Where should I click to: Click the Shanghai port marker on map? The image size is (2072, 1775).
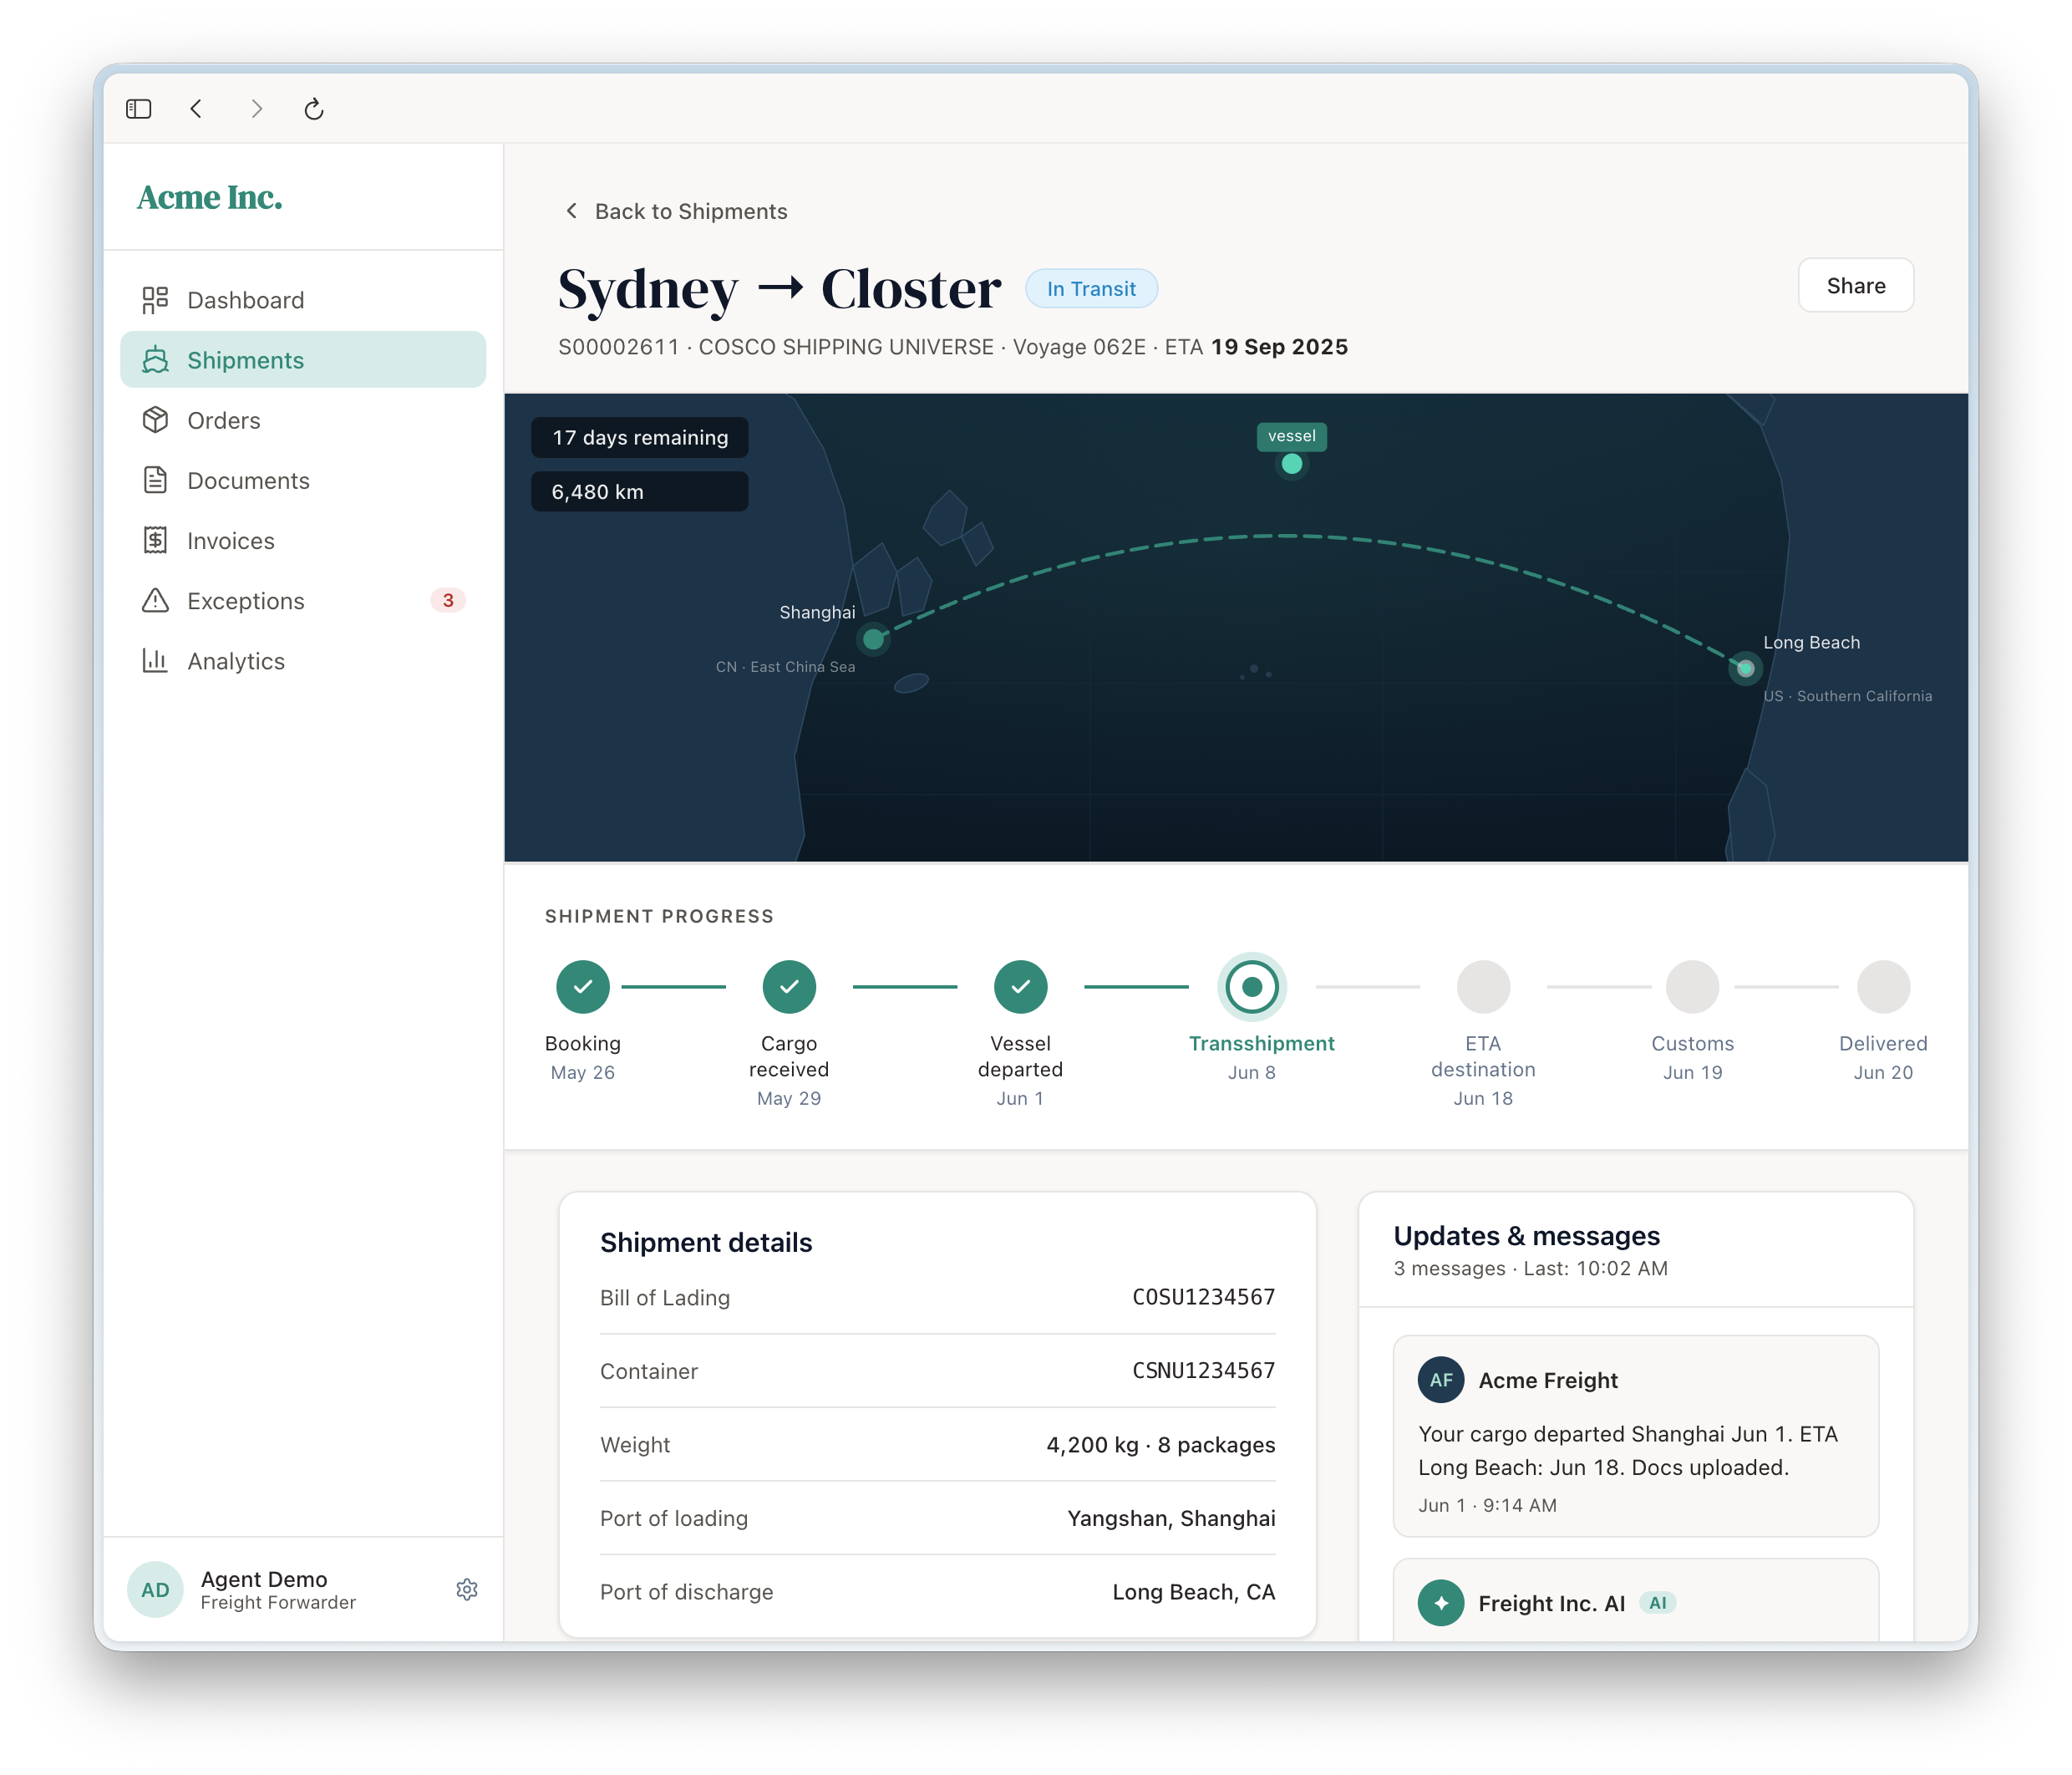[x=873, y=639]
